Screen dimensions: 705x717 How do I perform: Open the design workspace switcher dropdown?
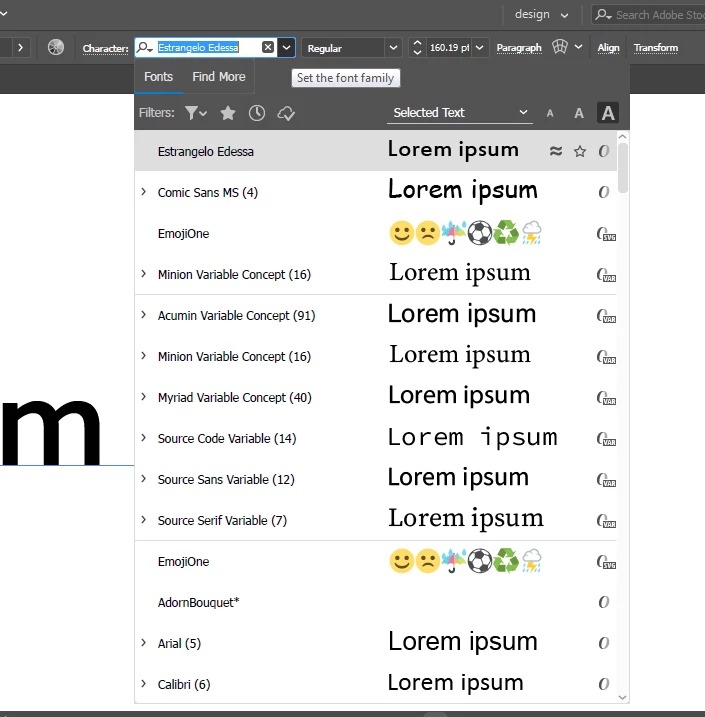541,15
